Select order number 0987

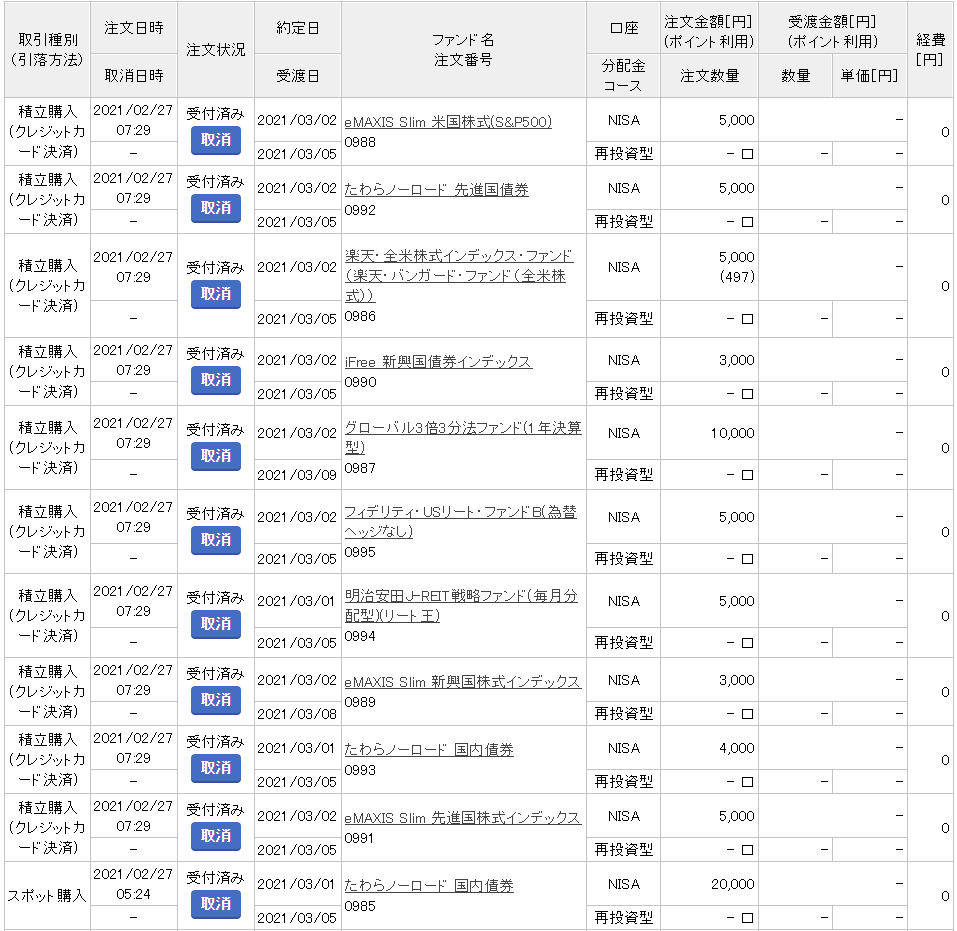coord(360,468)
